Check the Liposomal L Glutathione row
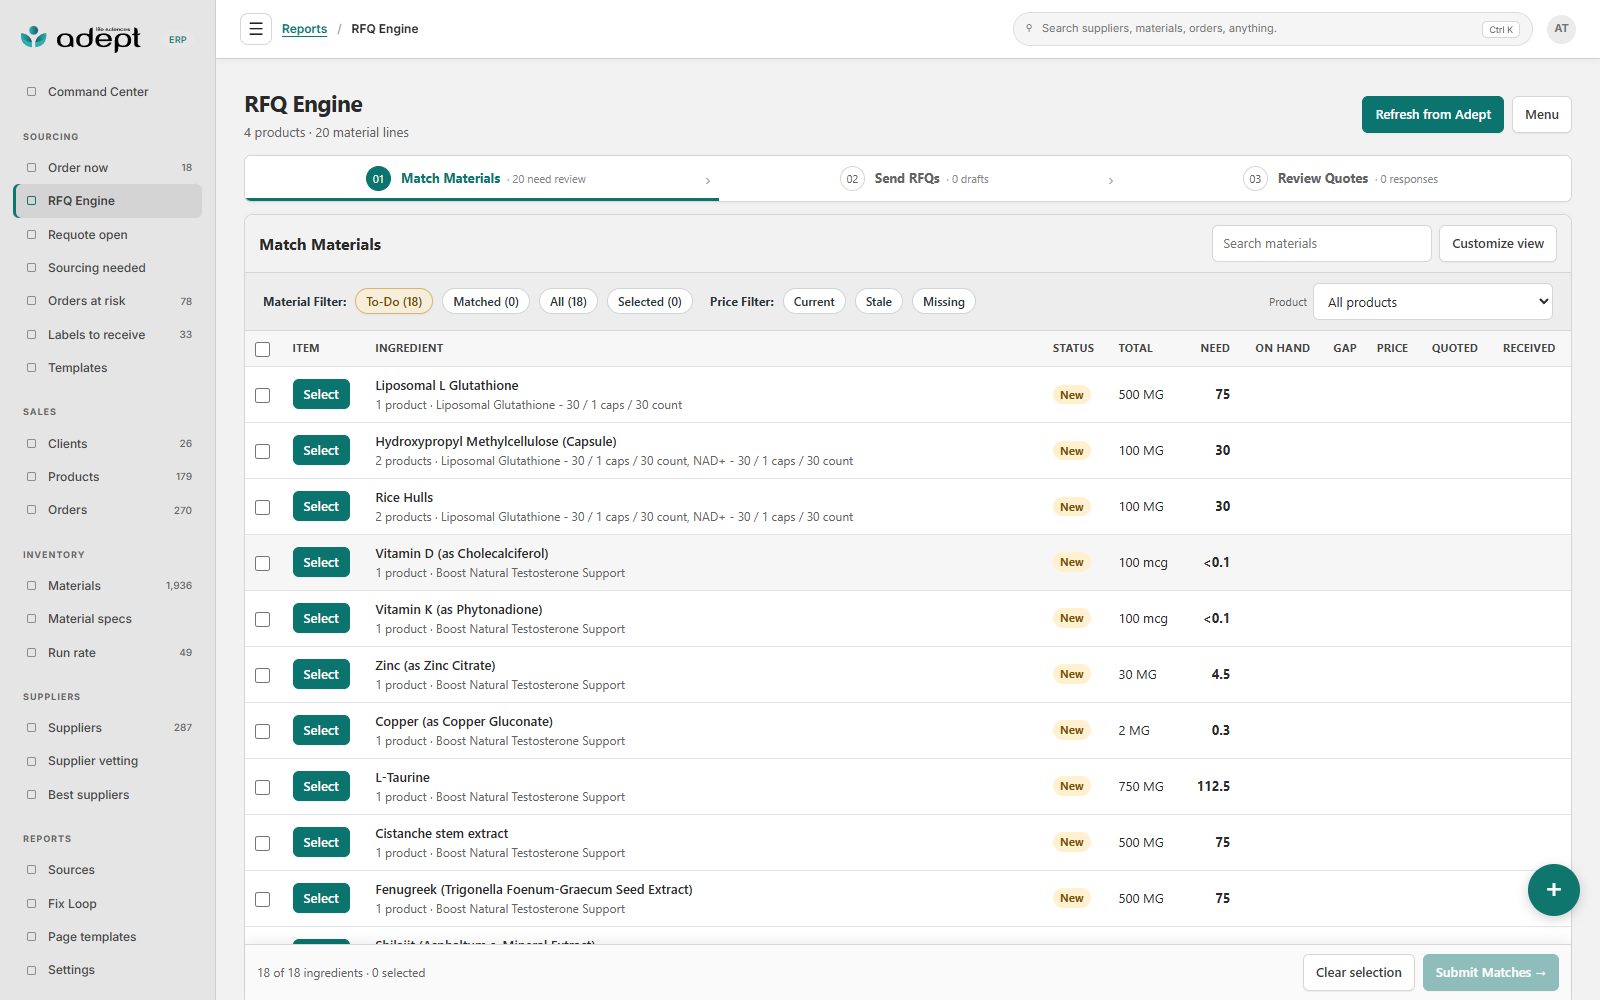 click(263, 395)
